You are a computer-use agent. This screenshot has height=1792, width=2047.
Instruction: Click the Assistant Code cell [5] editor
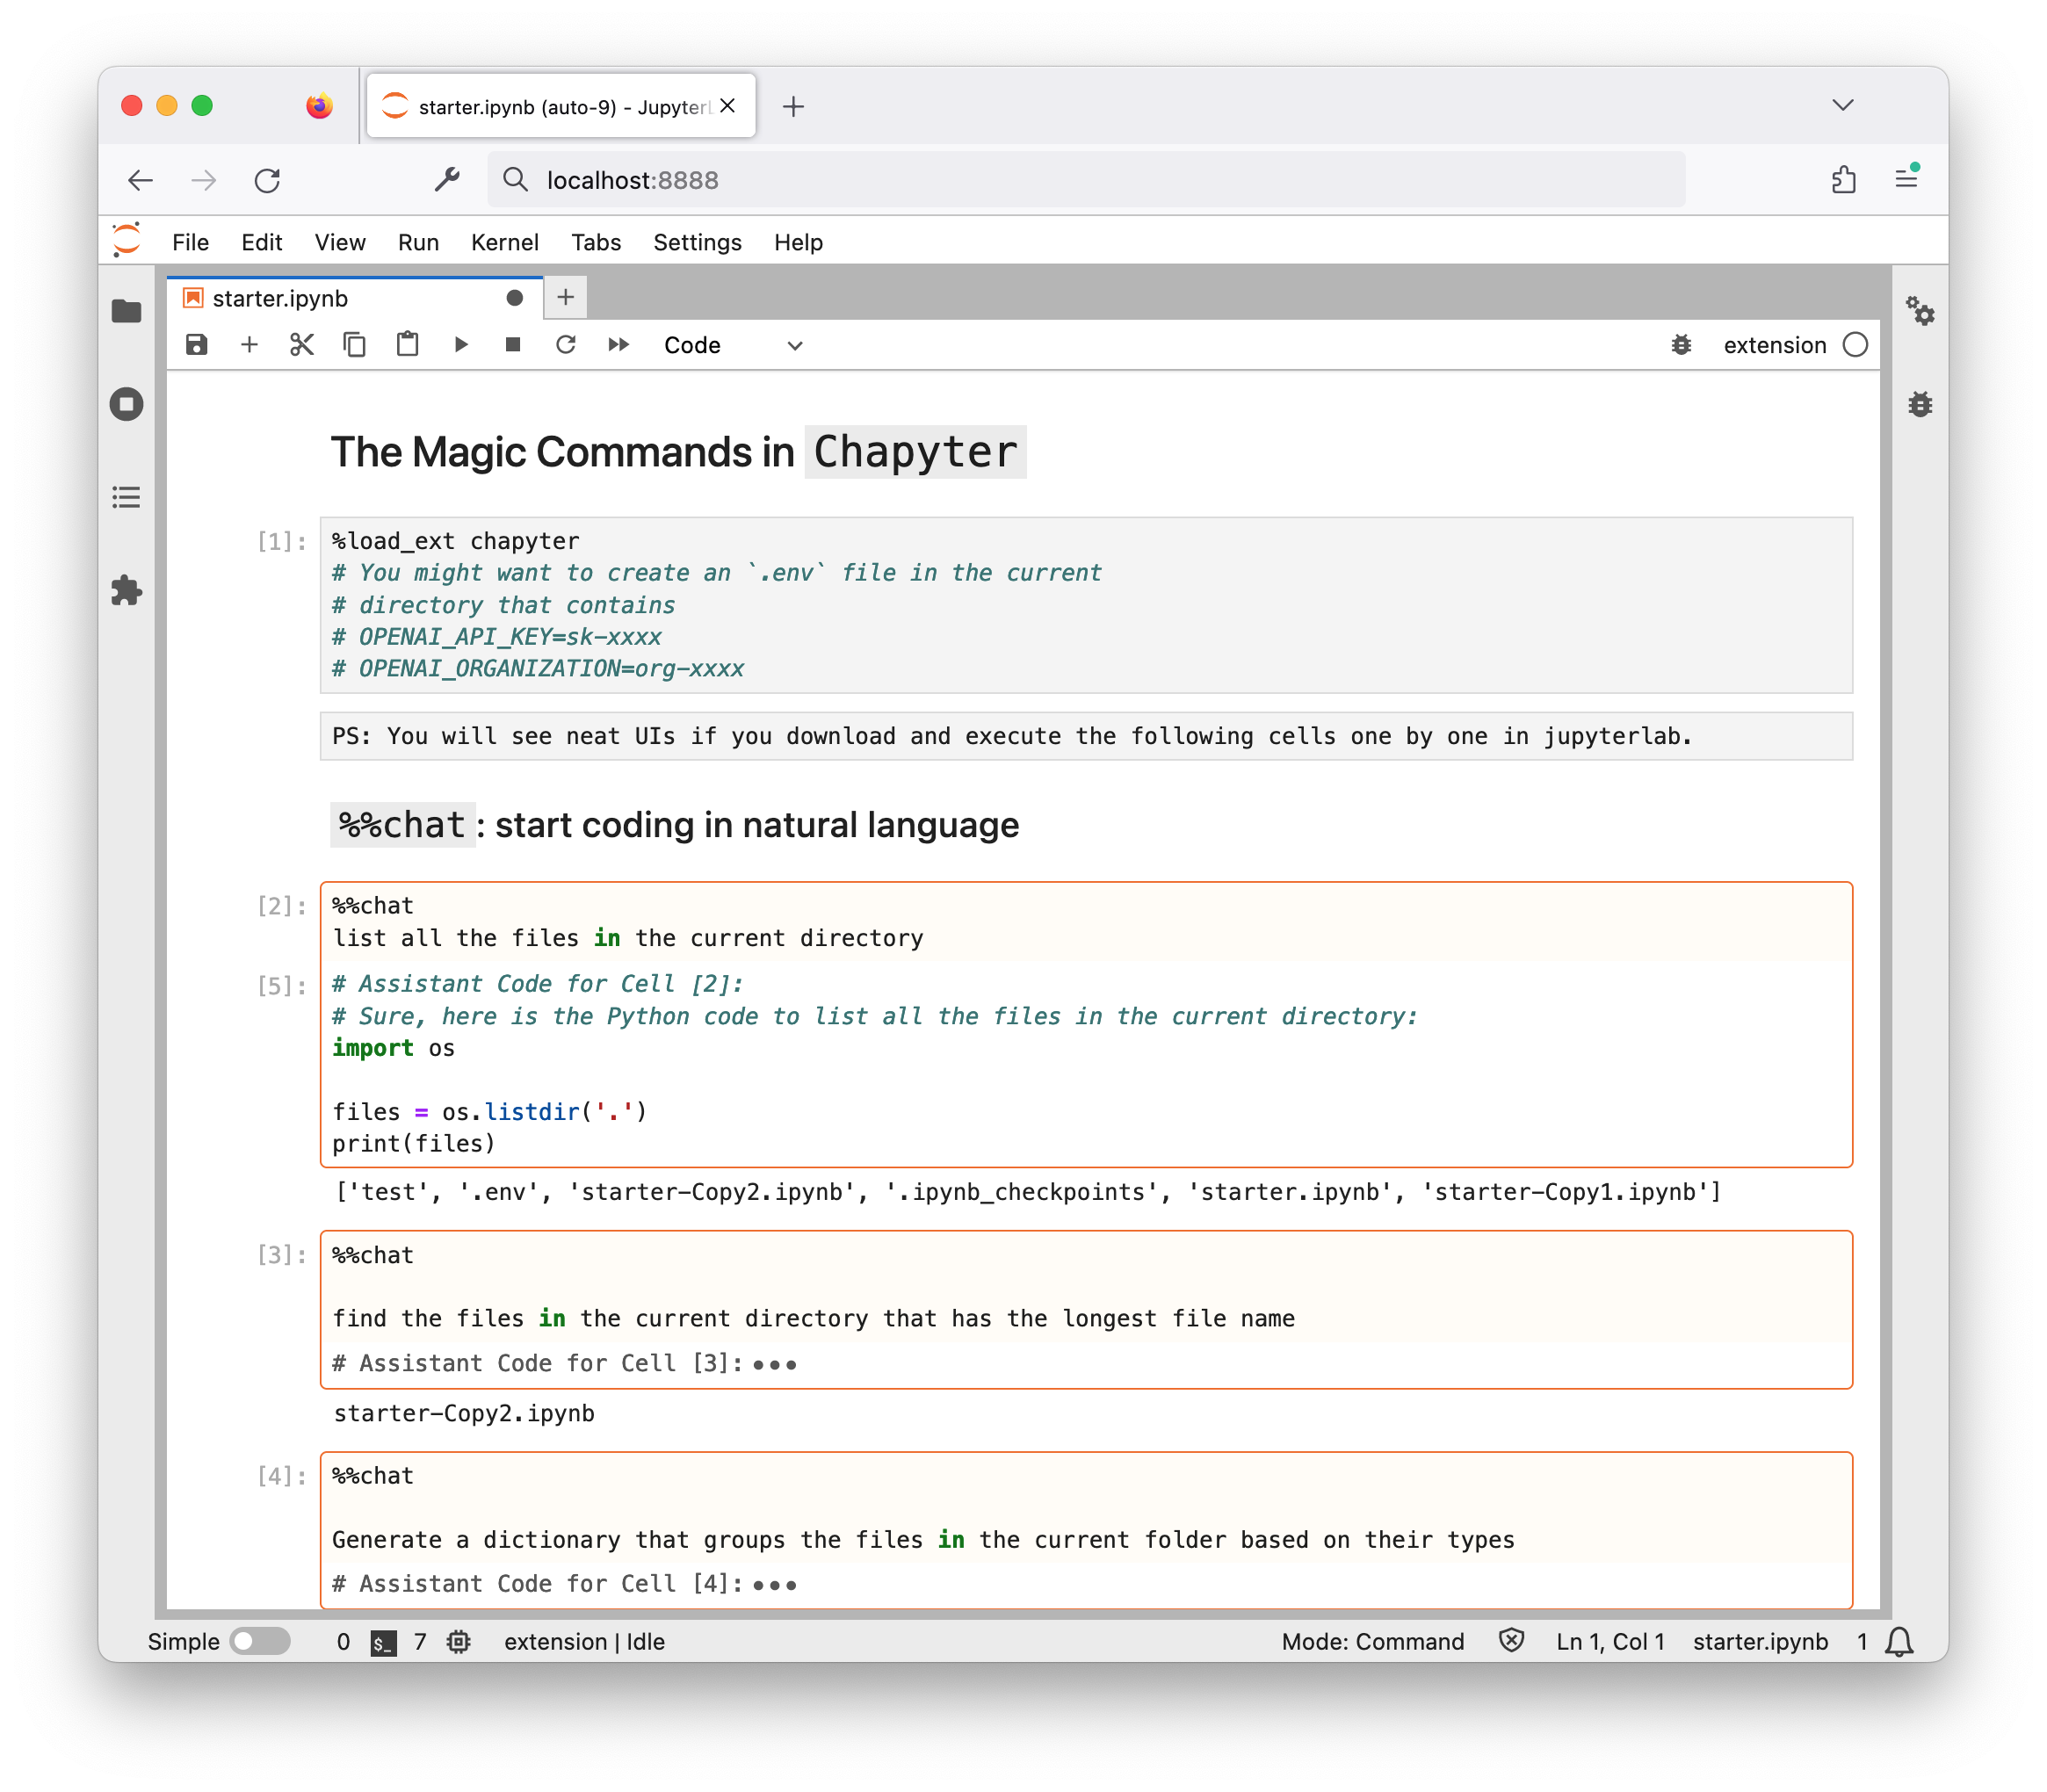tap(1086, 1063)
